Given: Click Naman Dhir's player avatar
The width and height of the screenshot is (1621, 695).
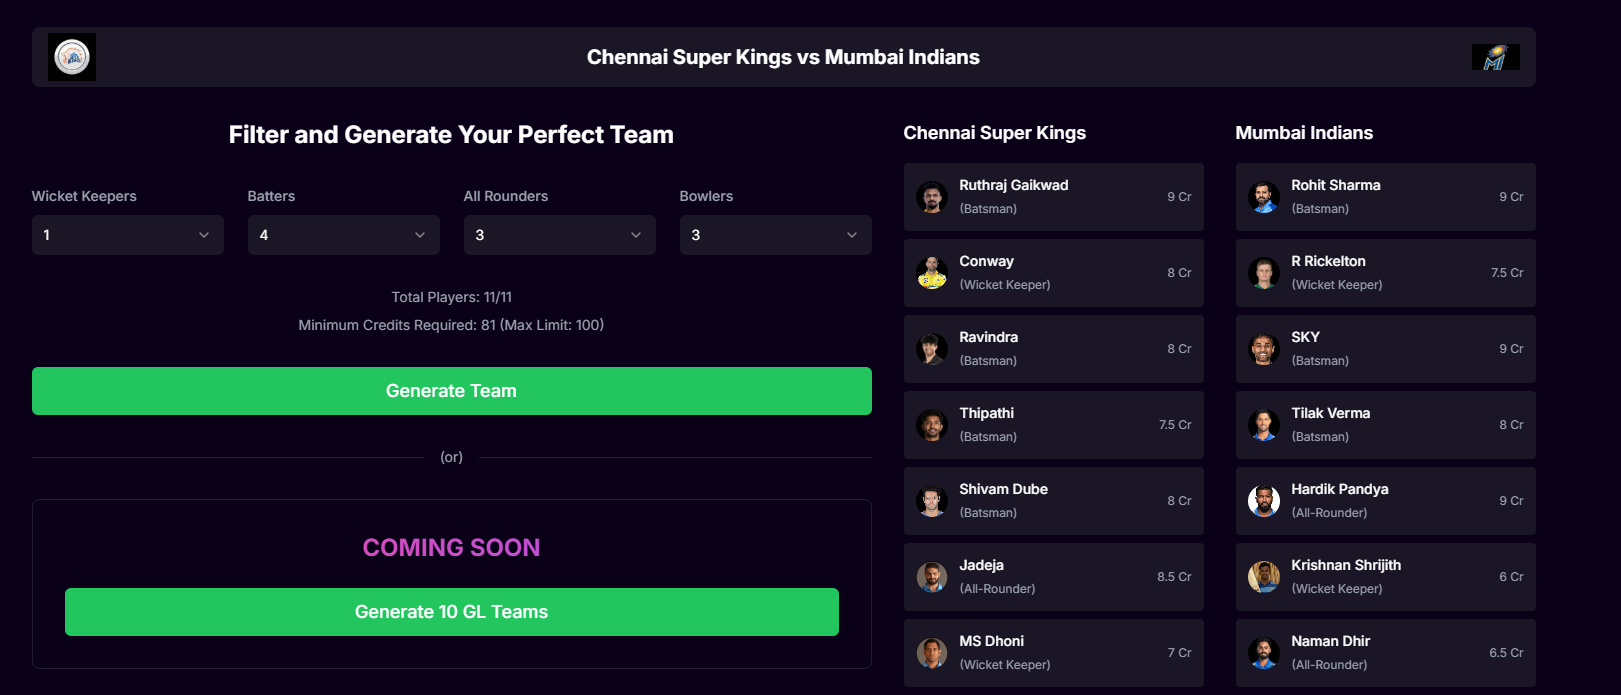Looking at the screenshot, I should pos(1264,653).
